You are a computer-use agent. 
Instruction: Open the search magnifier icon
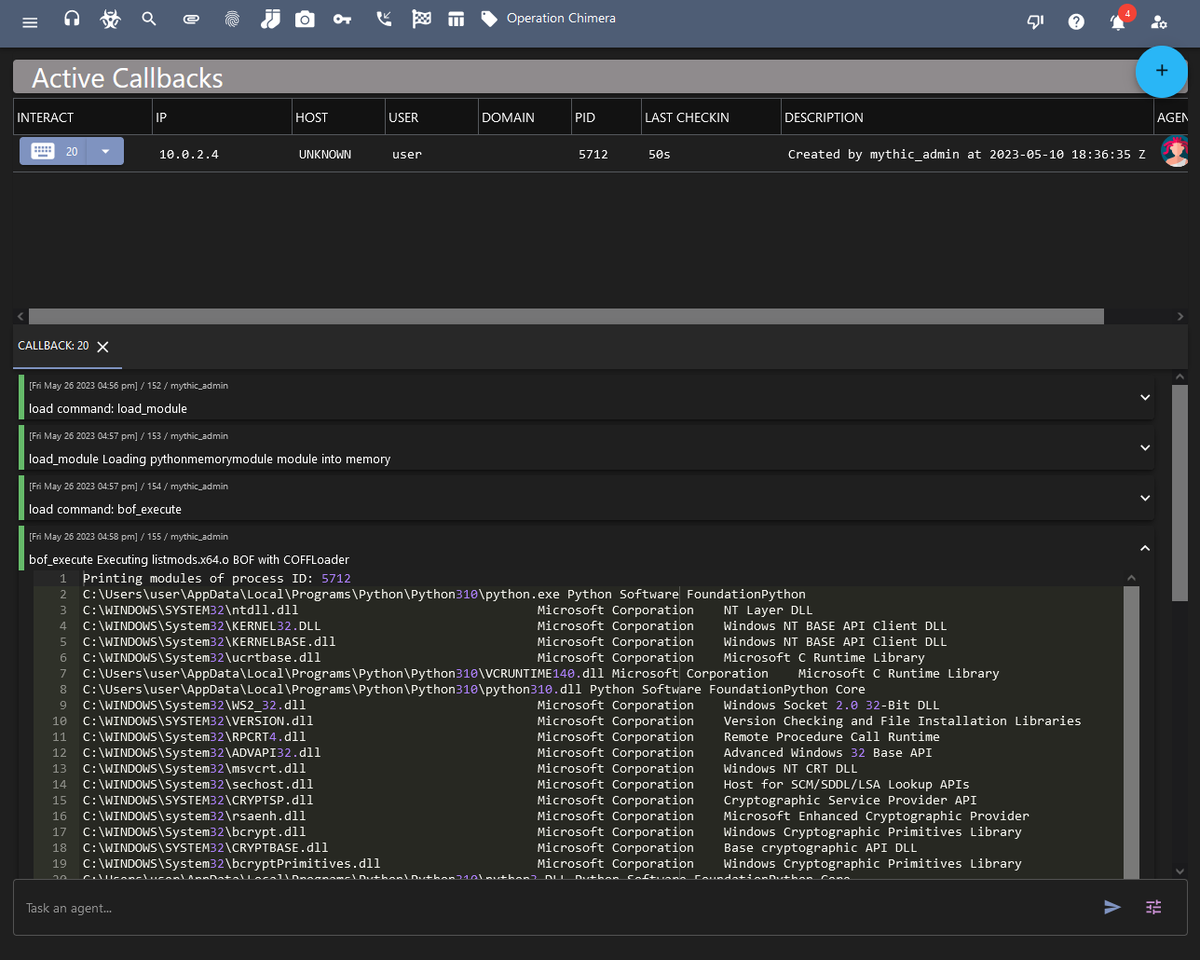[149, 19]
